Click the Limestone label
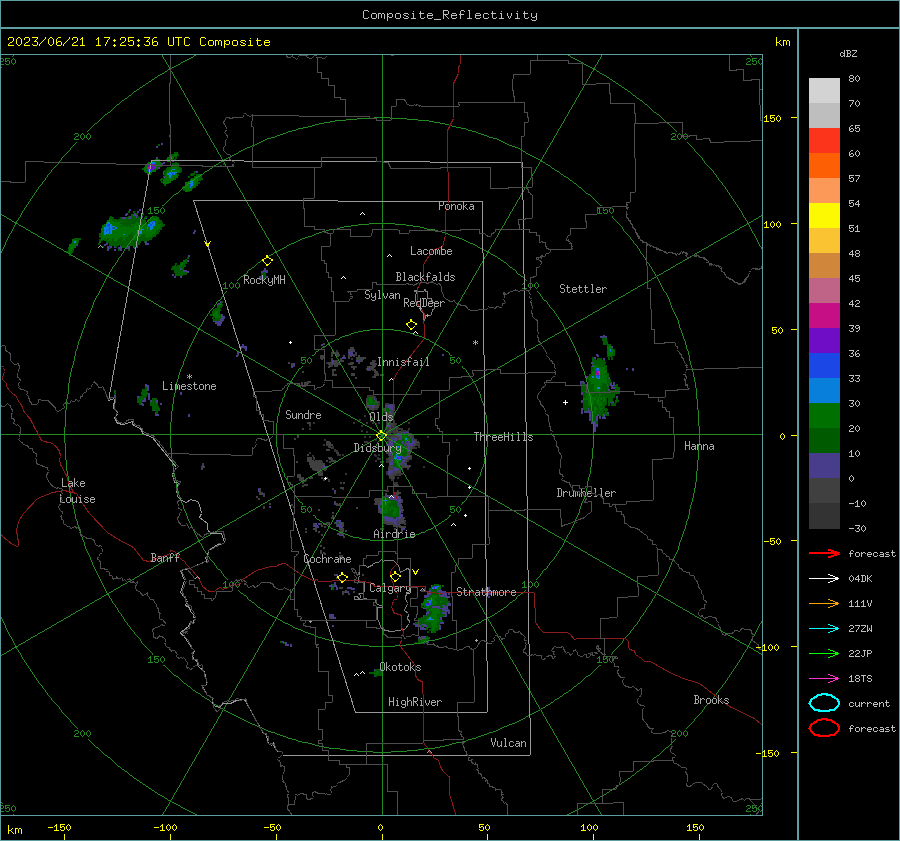 click(x=189, y=386)
